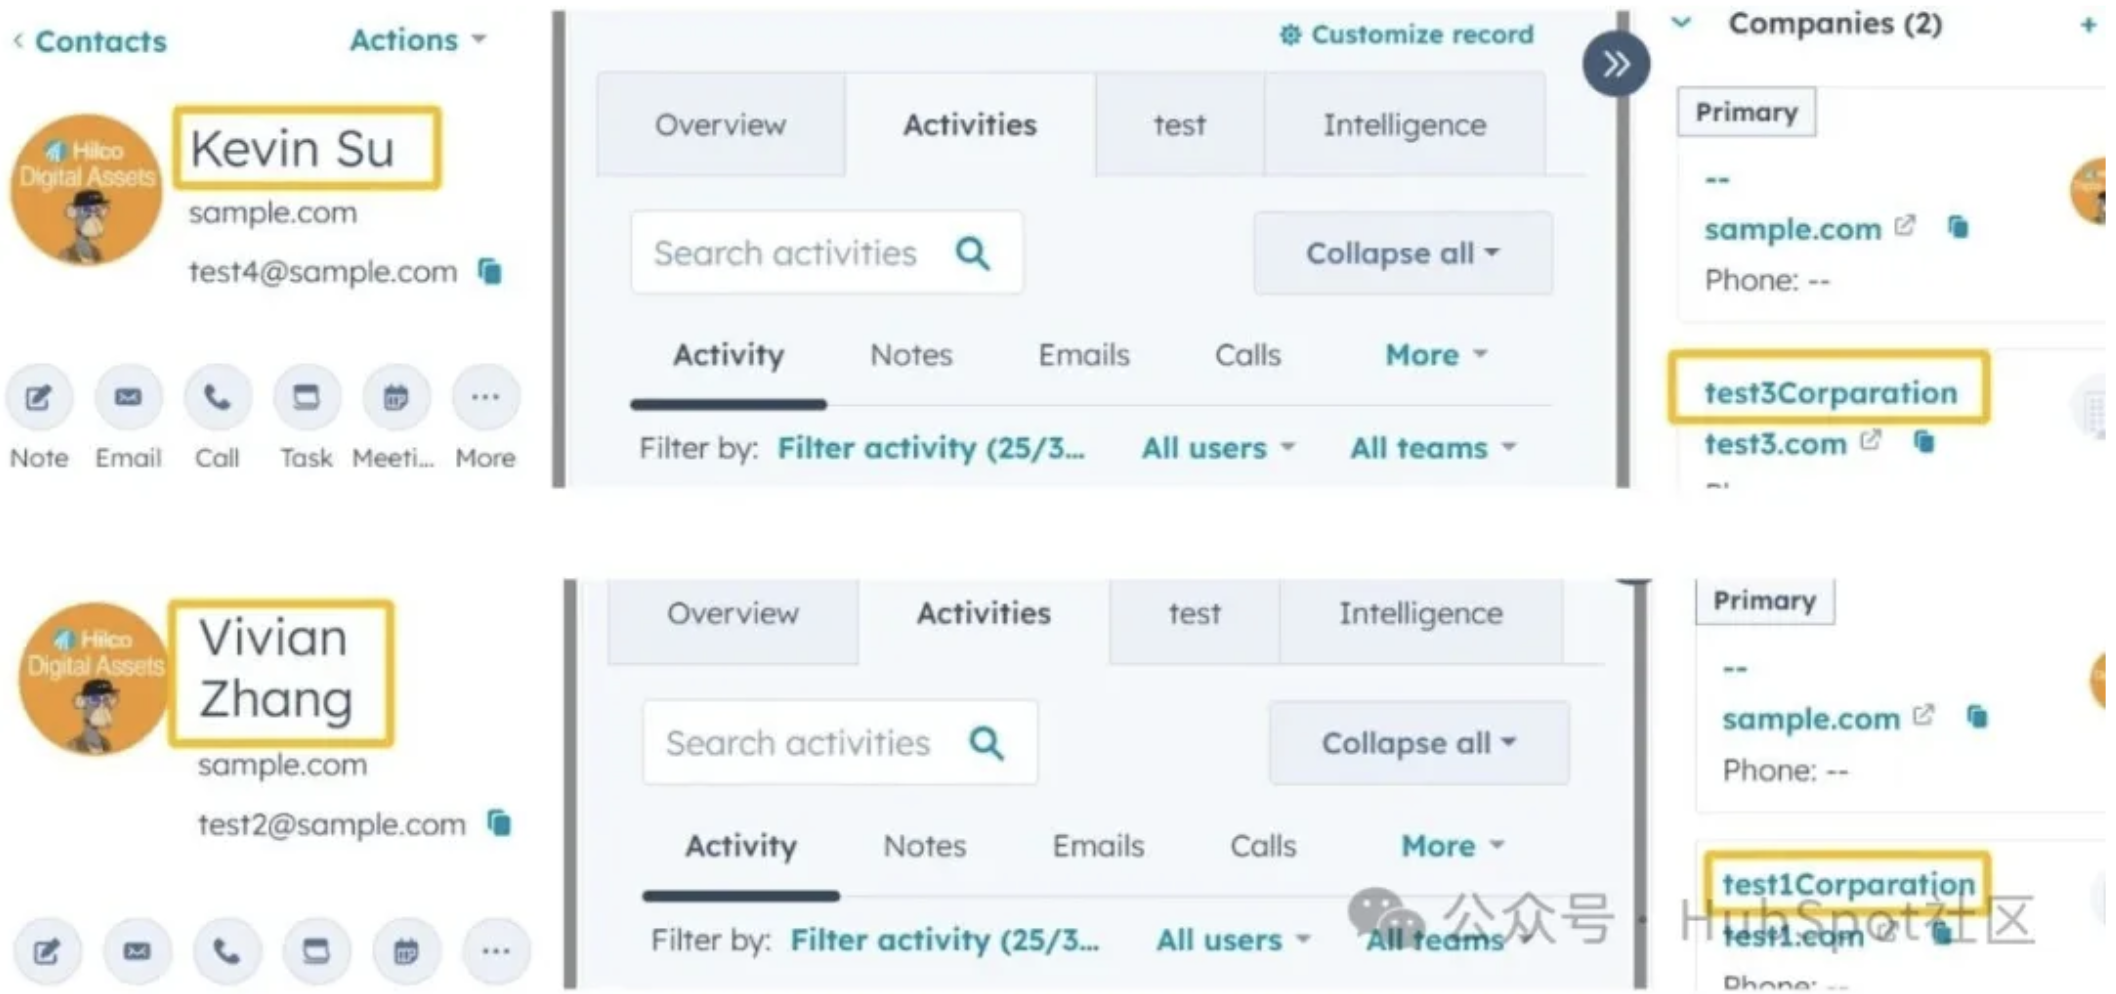
Task: Open the top Intelligence tab
Action: pos(1404,125)
